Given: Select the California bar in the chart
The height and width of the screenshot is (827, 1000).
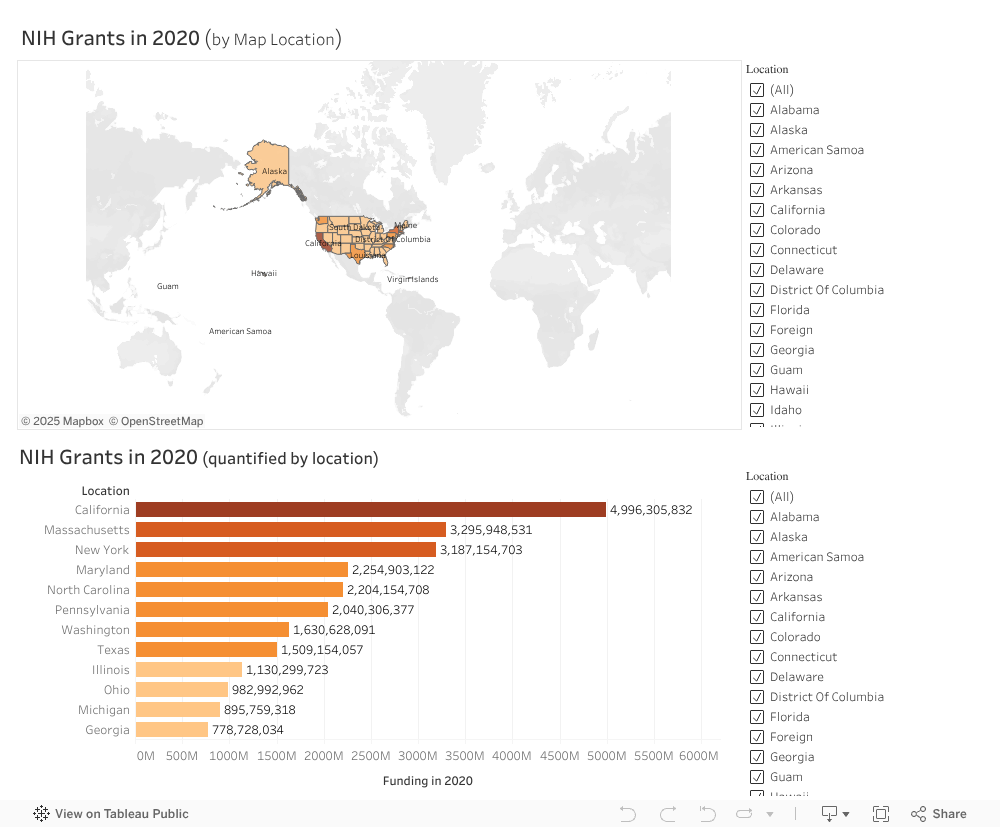Looking at the screenshot, I should click(371, 509).
